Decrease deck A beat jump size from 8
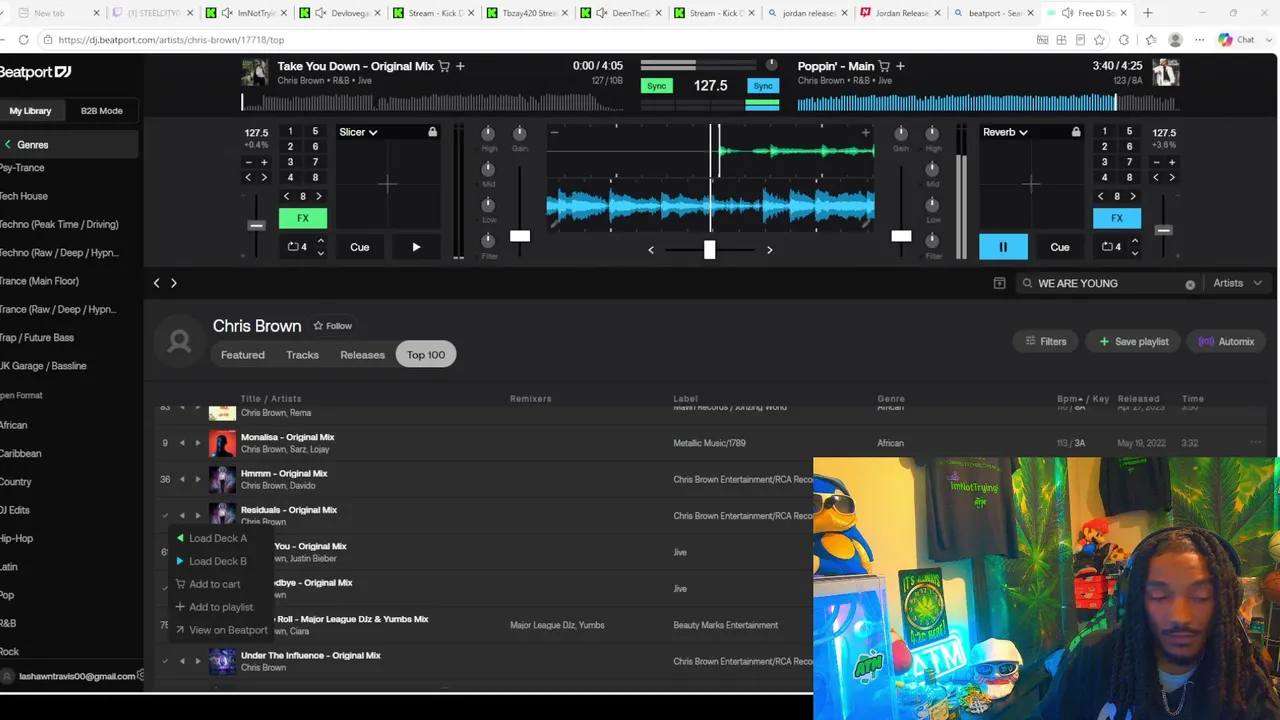 [x=287, y=197]
